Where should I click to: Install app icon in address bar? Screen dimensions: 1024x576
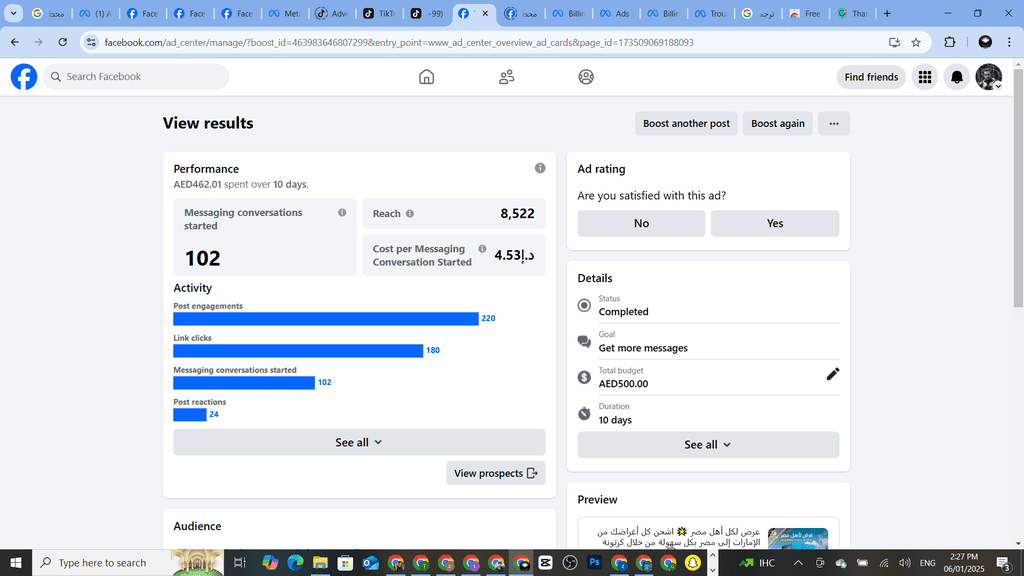tap(894, 42)
